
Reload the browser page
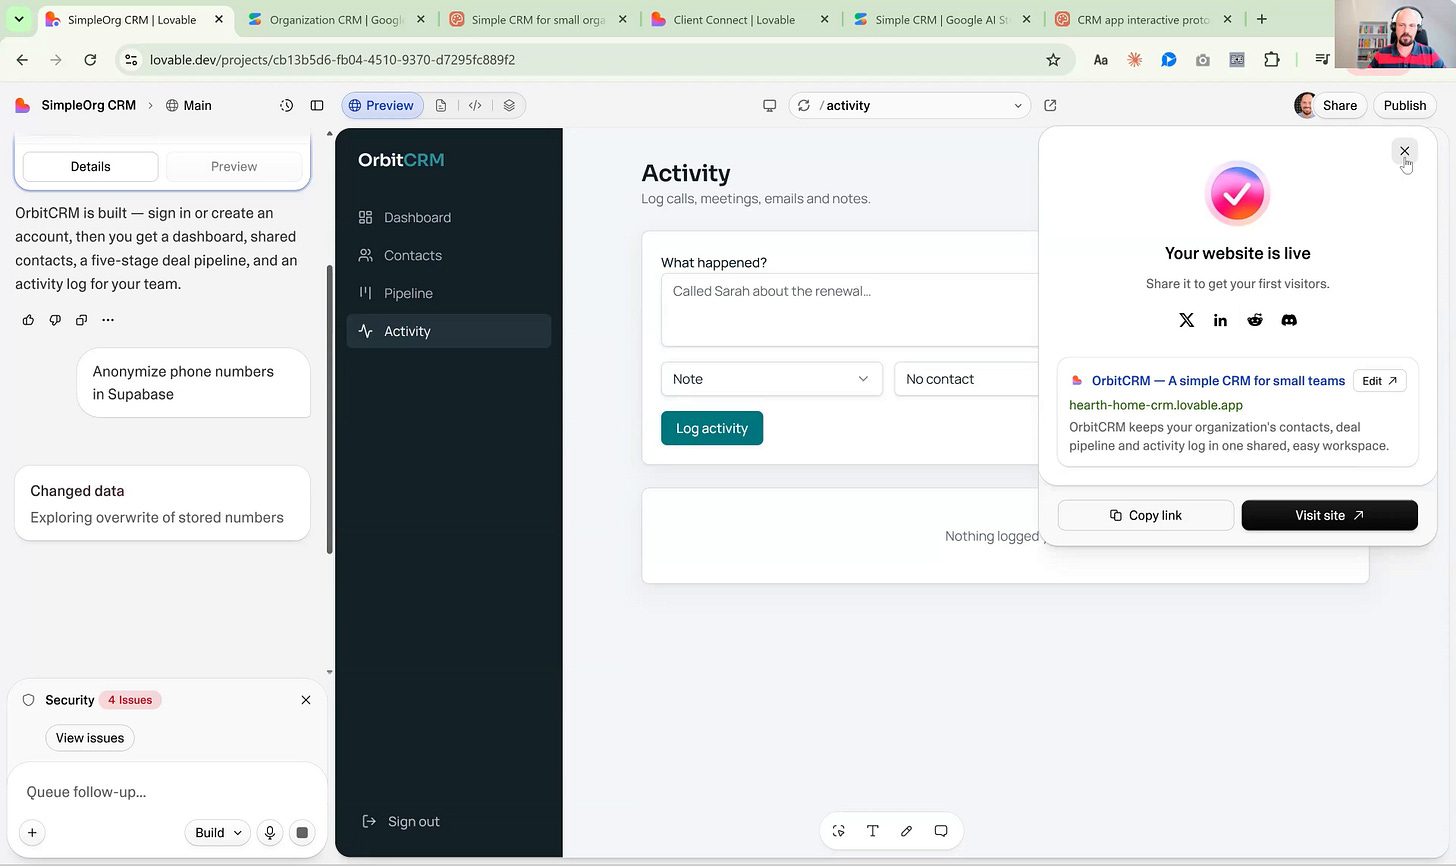pos(90,60)
